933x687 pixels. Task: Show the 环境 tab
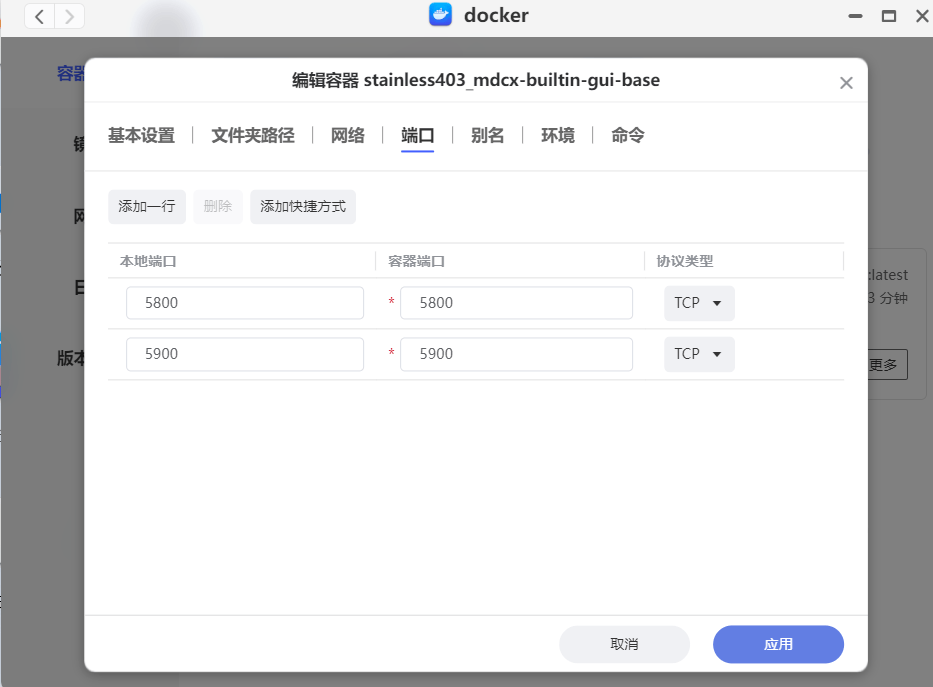point(557,136)
